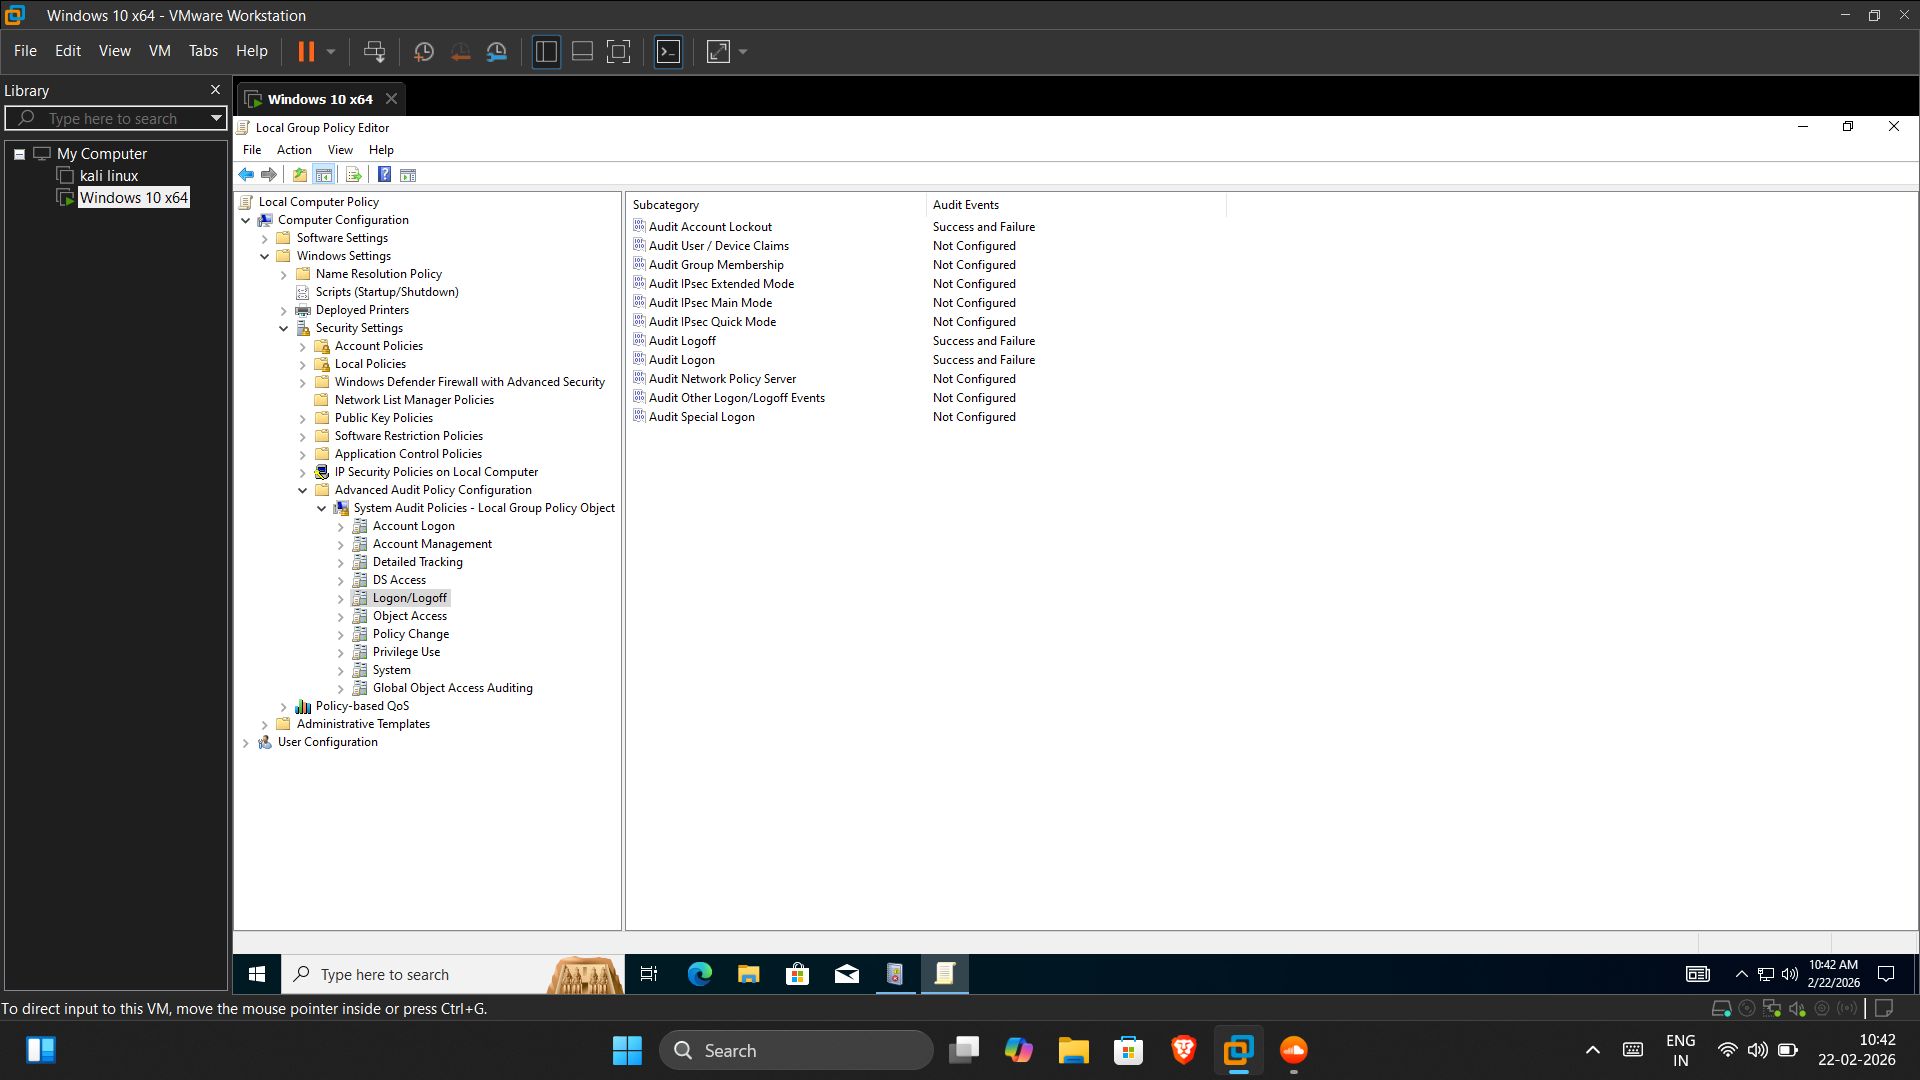Select the Windows 10 x64 VM tab

point(320,99)
